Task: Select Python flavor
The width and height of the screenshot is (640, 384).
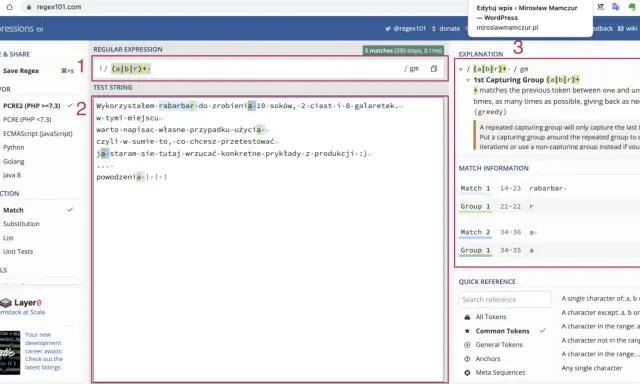Action: (x=13, y=147)
